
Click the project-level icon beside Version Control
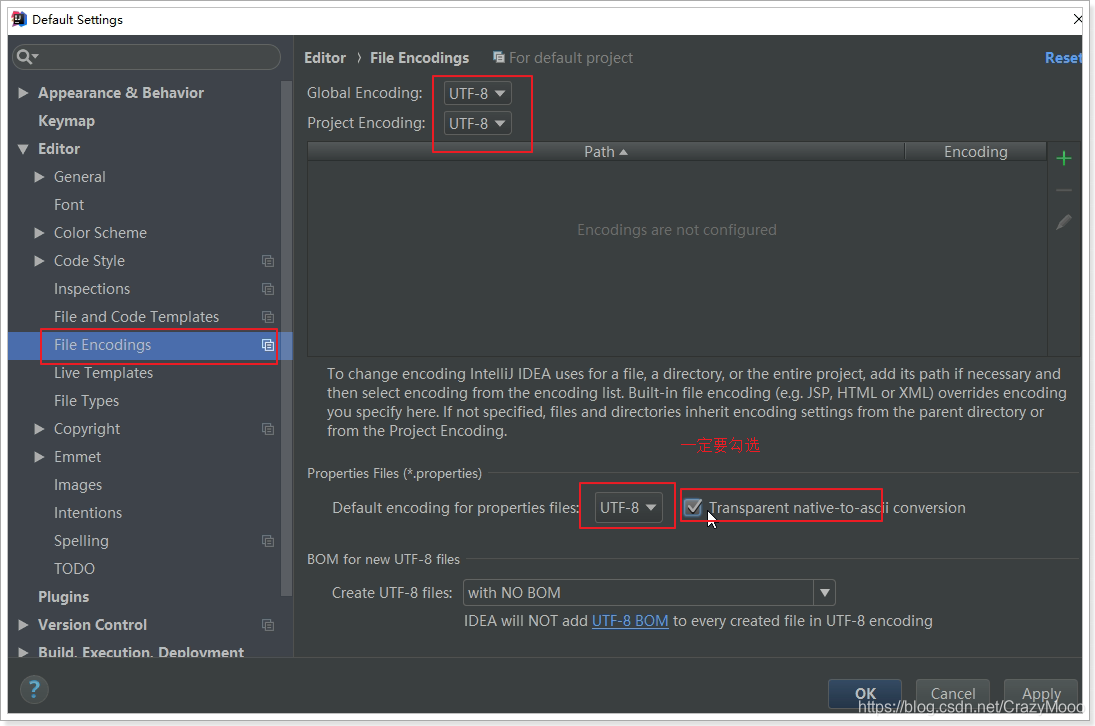coord(267,625)
